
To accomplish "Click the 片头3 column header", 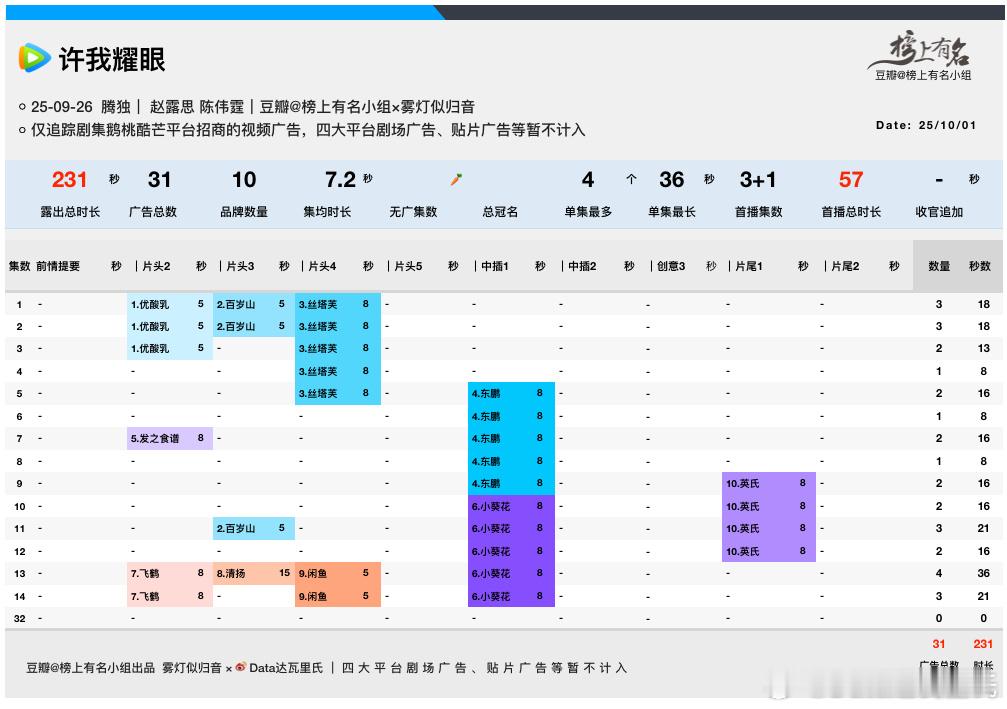I will tap(240, 266).
